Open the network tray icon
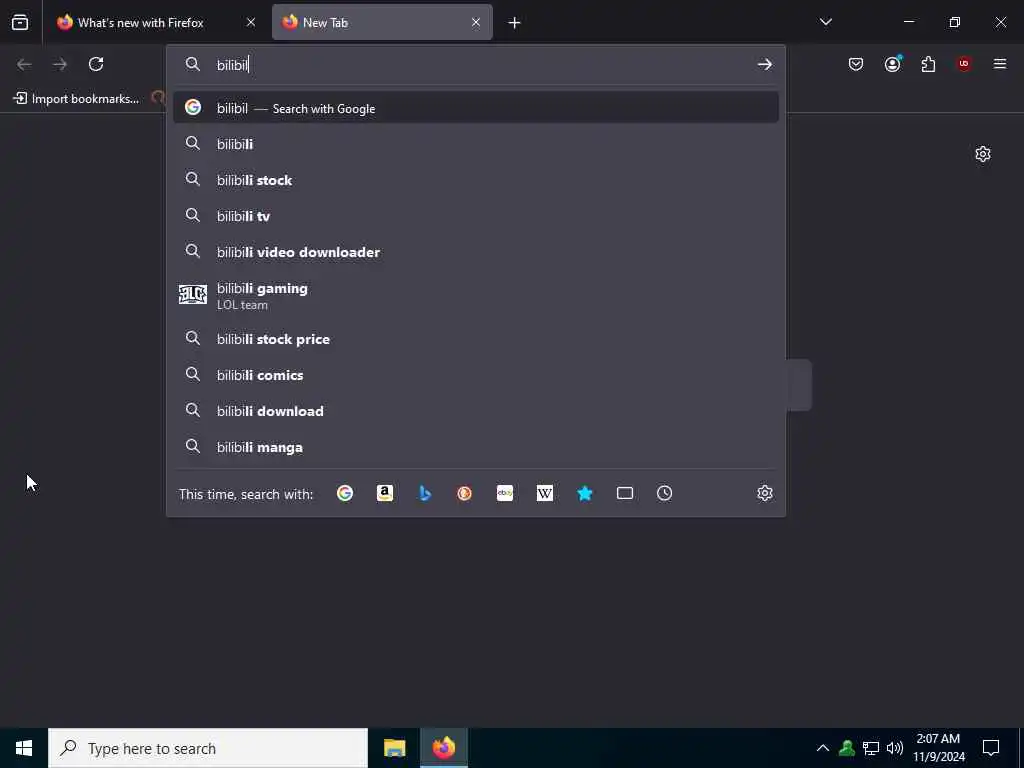The image size is (1024, 768). 871,748
